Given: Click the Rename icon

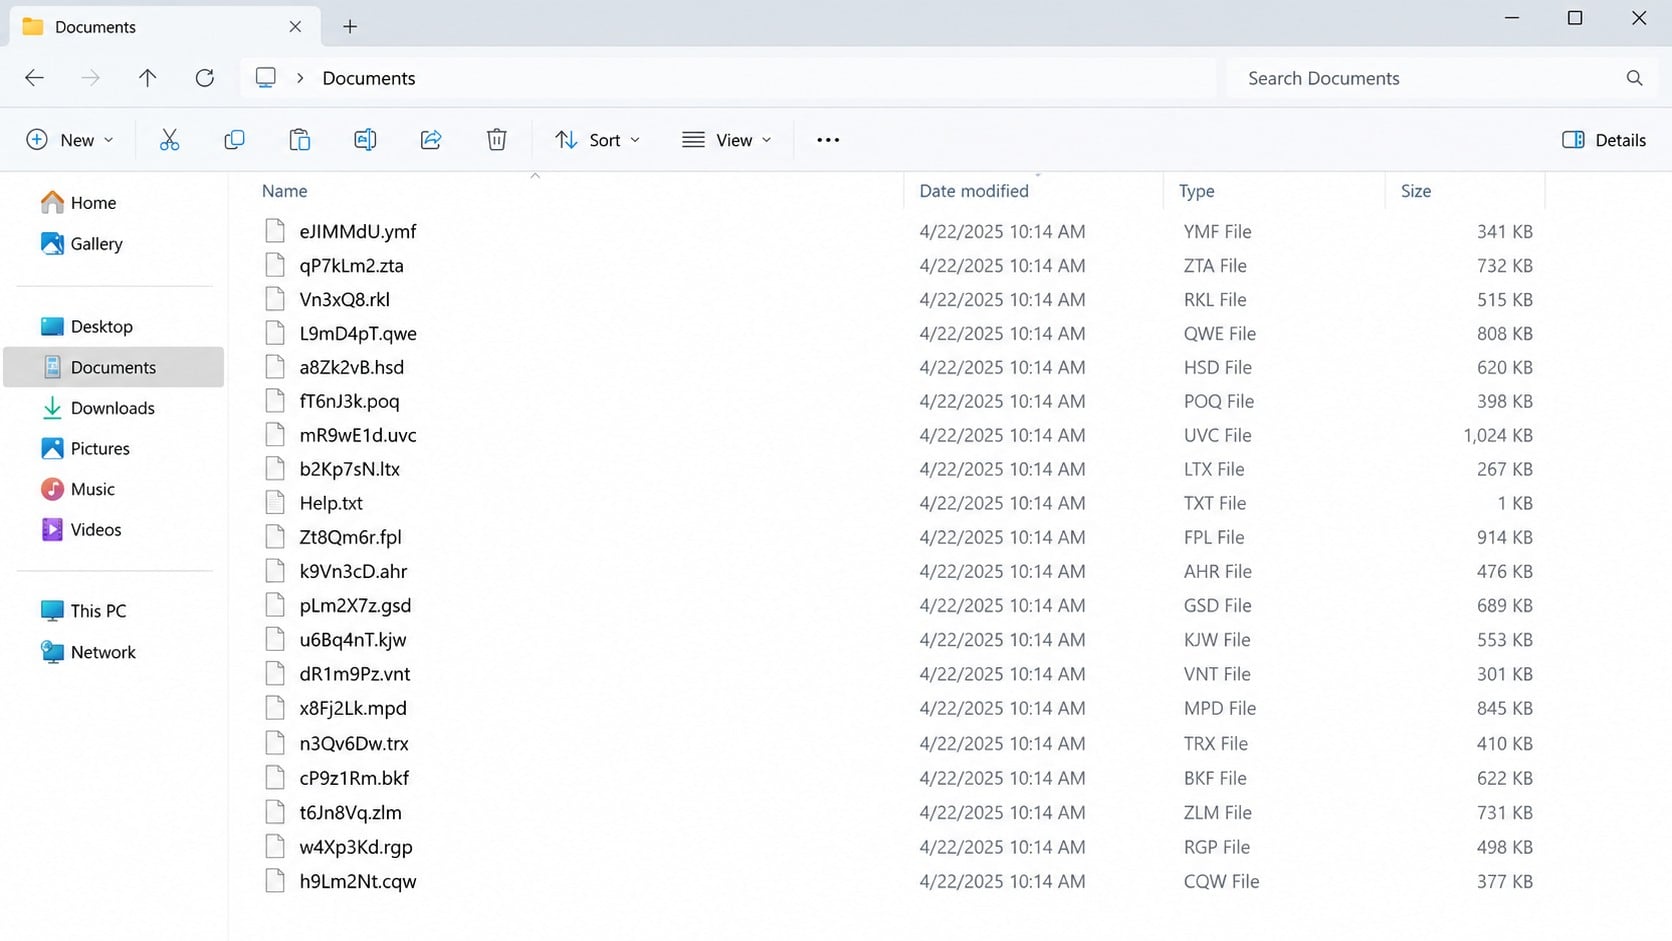Looking at the screenshot, I should pos(365,140).
